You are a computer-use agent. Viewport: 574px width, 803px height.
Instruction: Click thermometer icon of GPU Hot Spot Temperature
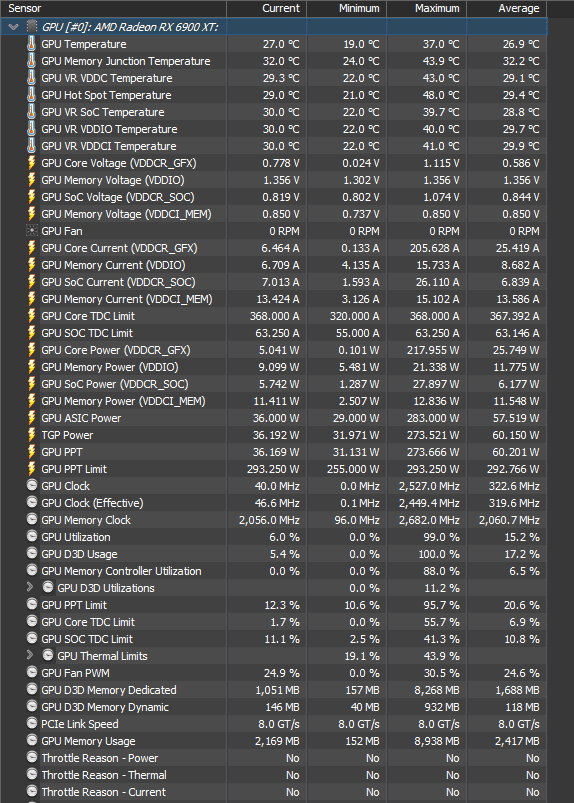(32, 95)
